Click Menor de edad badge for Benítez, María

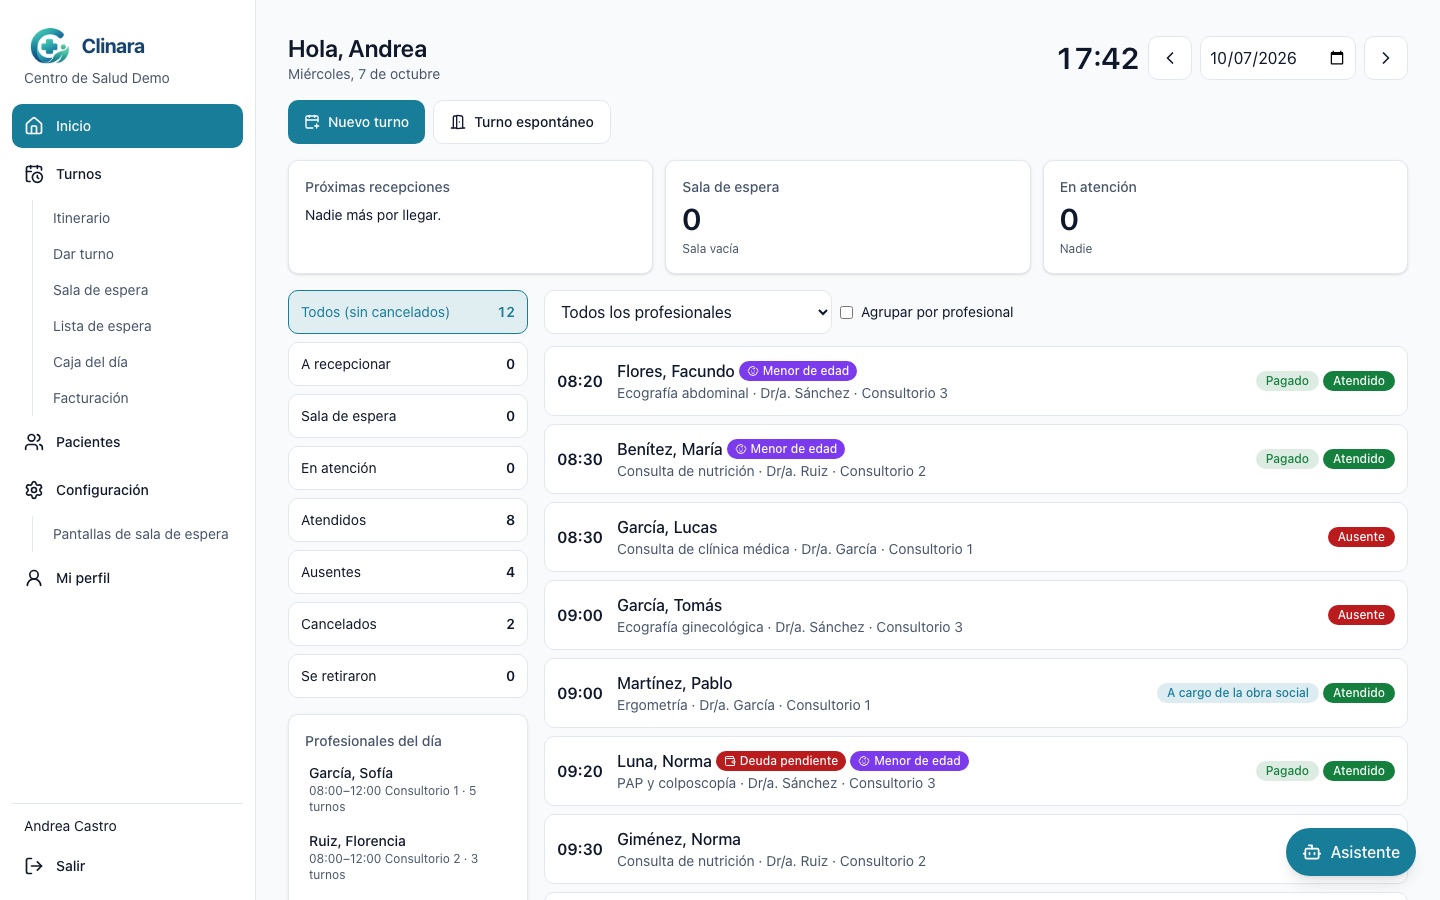(x=786, y=449)
